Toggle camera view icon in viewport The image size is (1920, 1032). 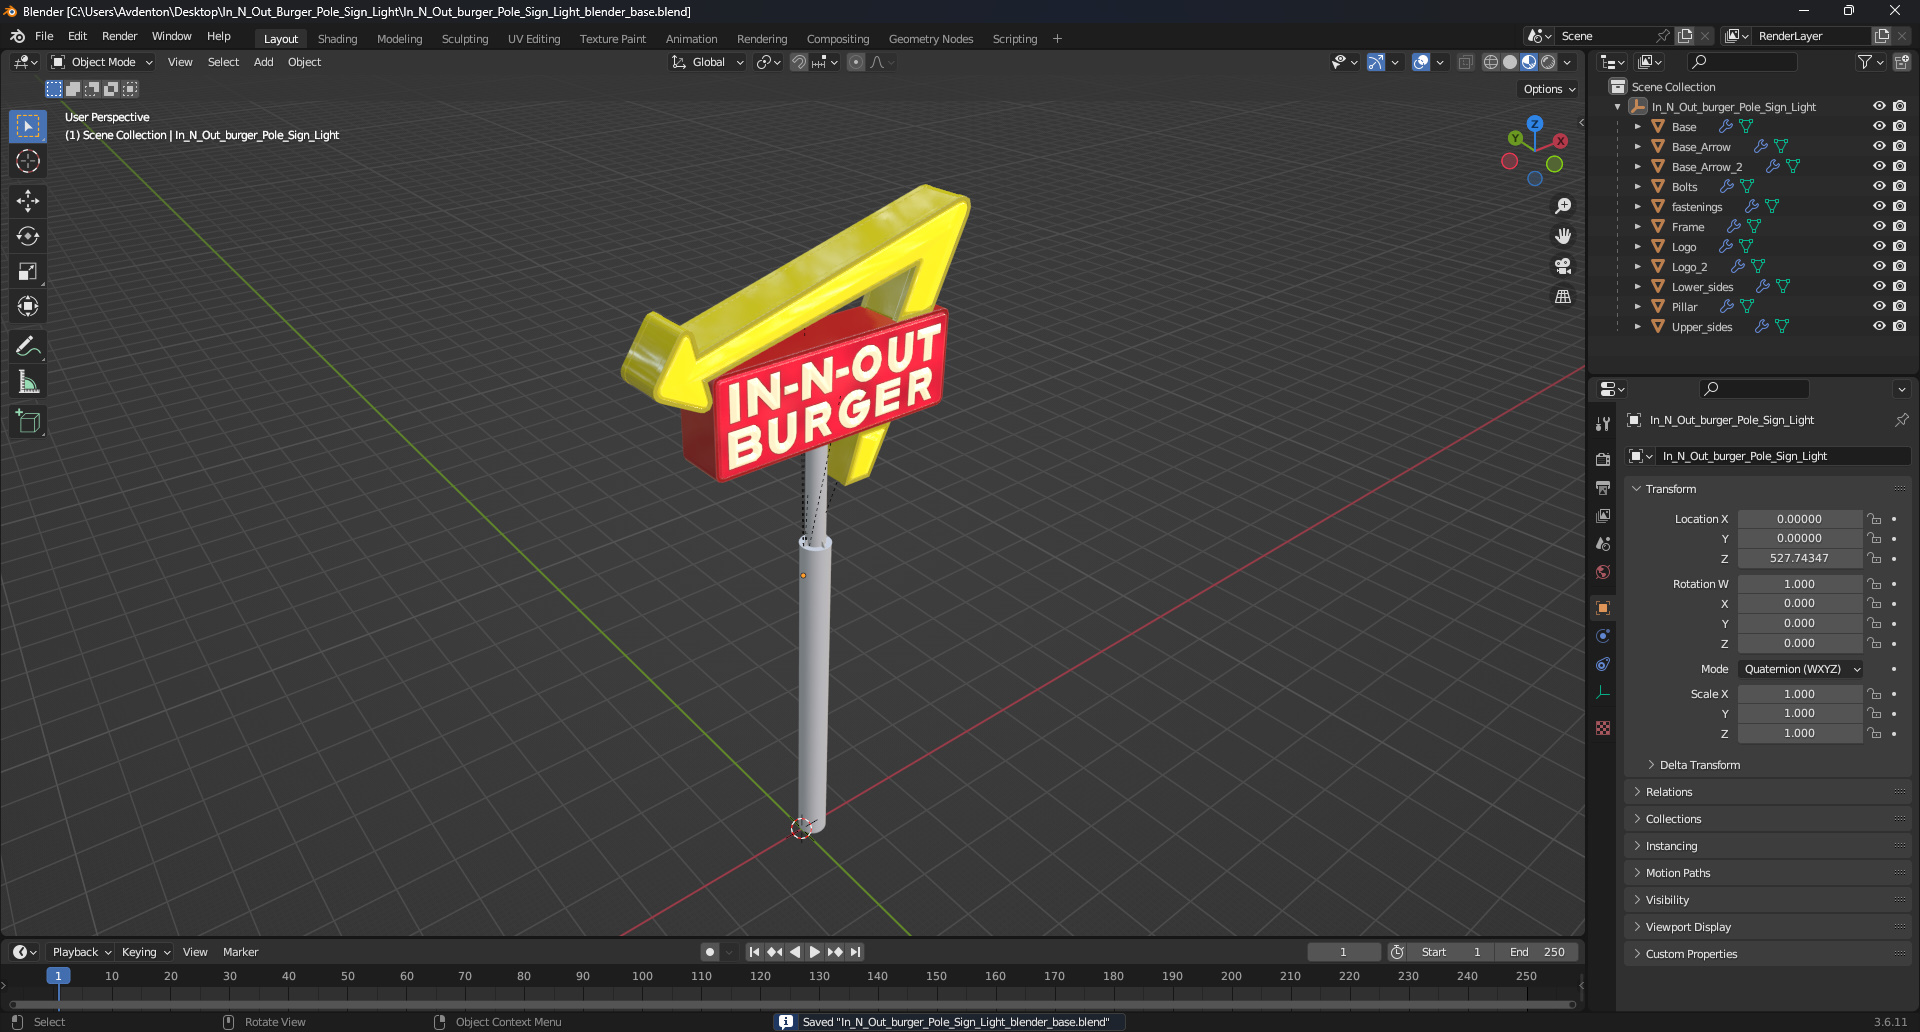tap(1563, 266)
